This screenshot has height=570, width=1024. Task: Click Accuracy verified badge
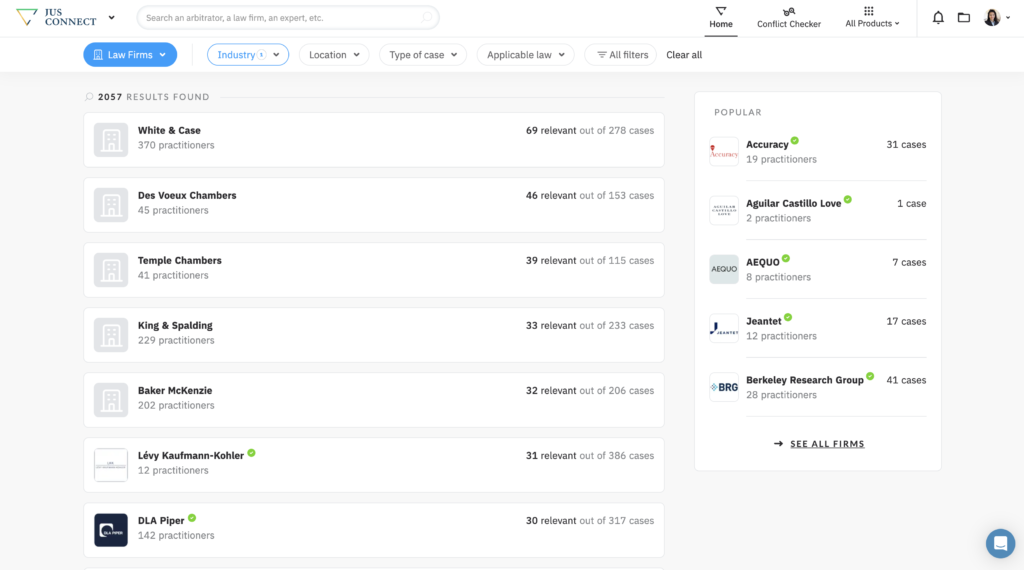click(x=795, y=140)
